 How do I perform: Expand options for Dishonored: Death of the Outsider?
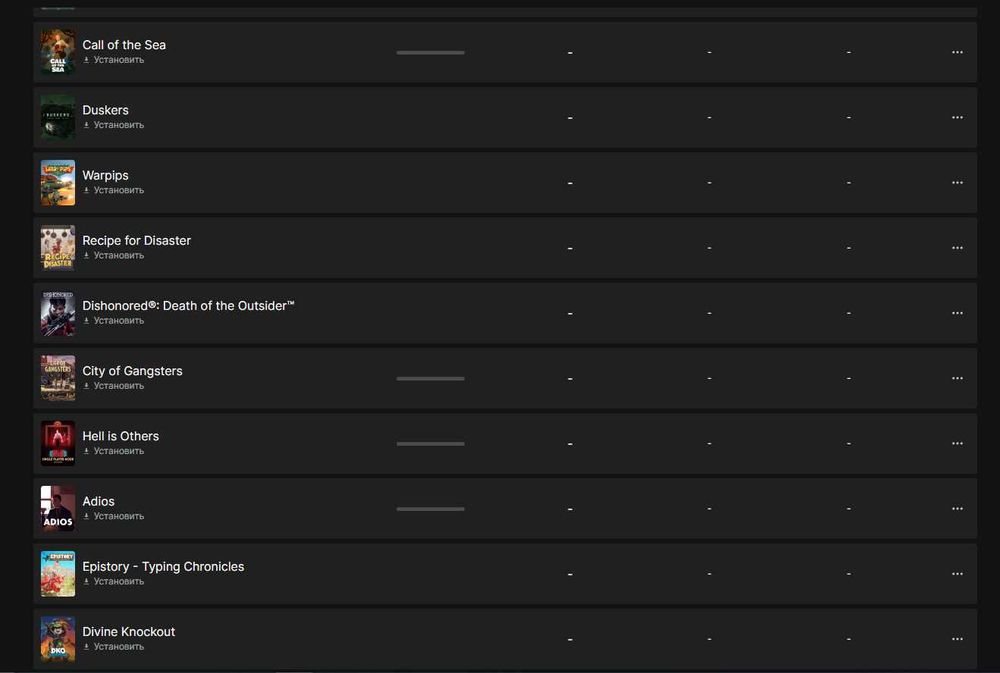[x=957, y=313]
